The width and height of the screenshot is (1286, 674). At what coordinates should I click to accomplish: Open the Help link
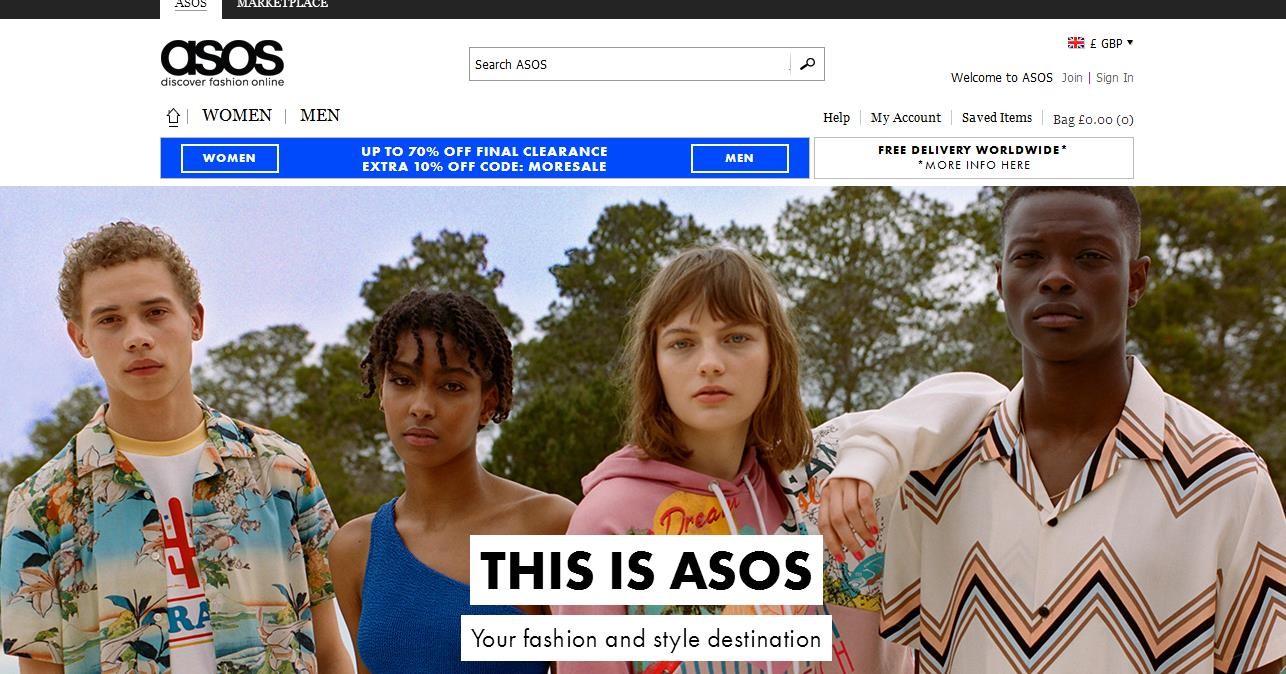[836, 118]
